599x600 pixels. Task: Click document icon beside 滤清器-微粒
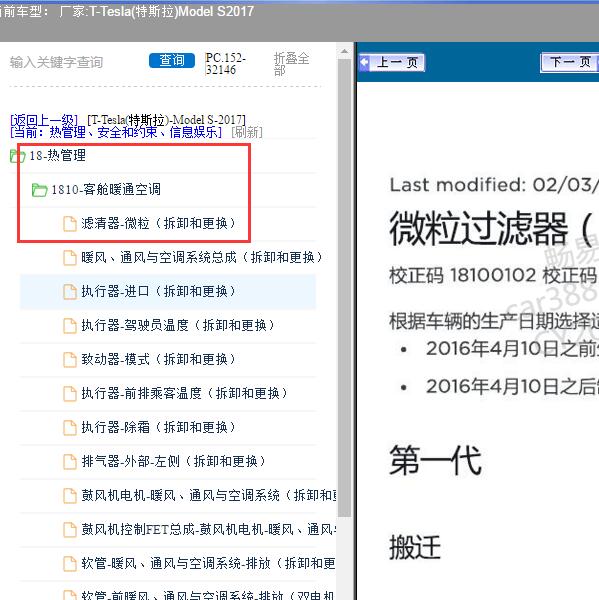coord(70,224)
